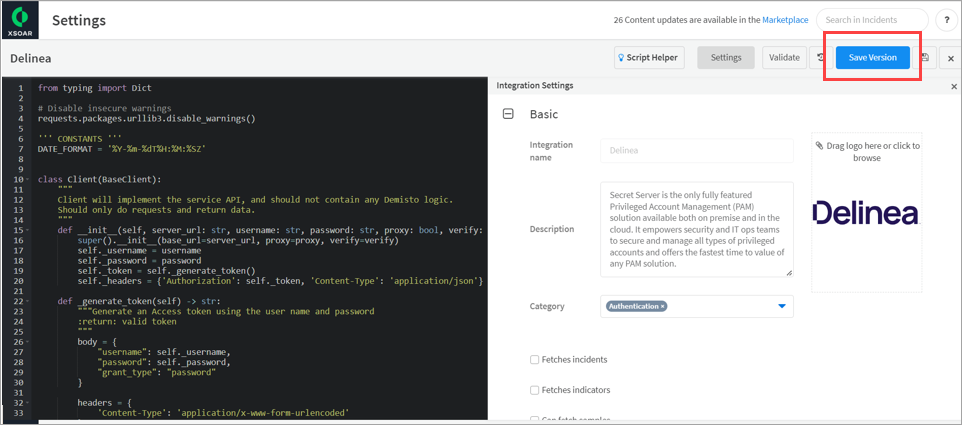
Task: Click the code line 'from typing import Dict'
Action: (x=94, y=88)
